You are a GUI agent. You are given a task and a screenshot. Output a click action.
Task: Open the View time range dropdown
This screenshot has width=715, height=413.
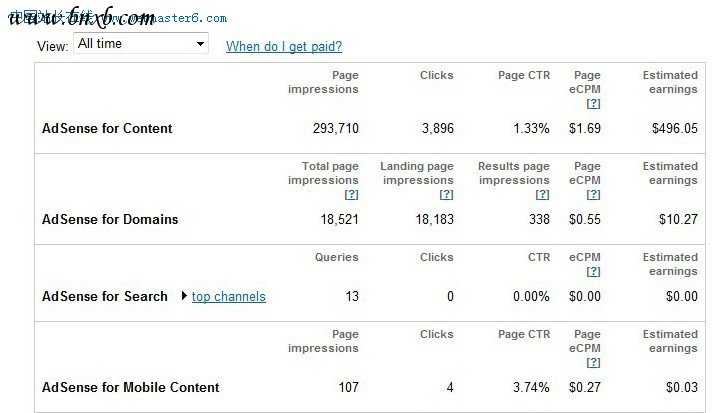coord(140,44)
